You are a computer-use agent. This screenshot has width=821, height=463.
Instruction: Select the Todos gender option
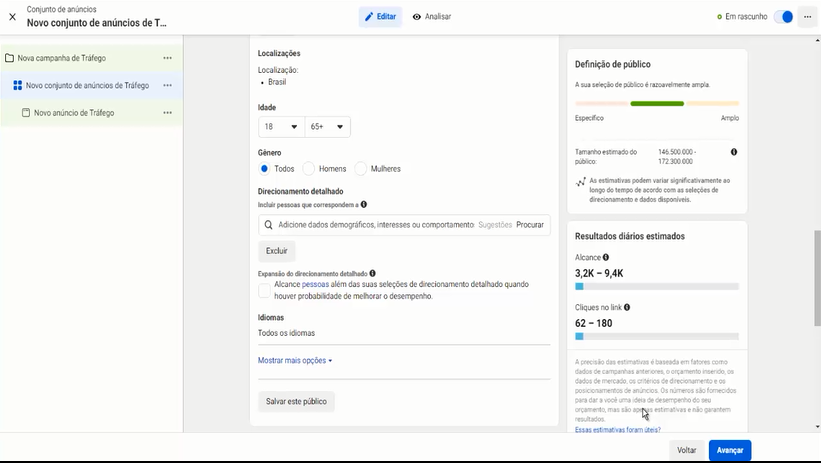point(264,169)
